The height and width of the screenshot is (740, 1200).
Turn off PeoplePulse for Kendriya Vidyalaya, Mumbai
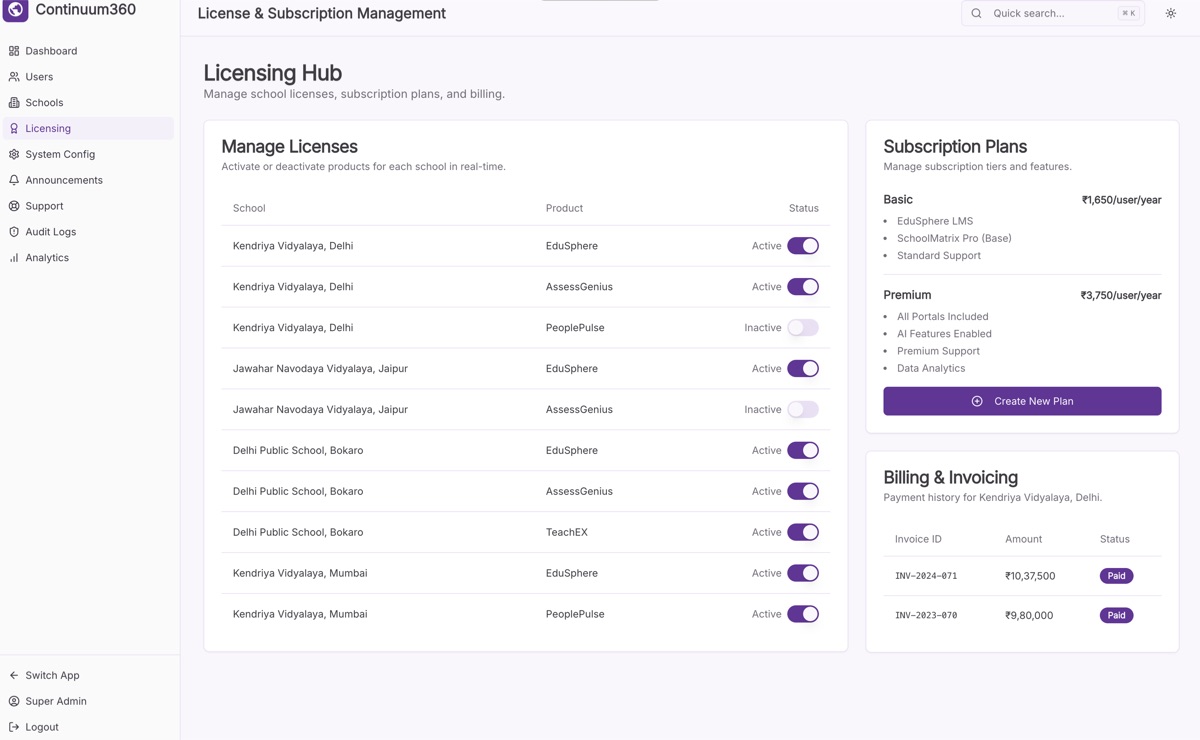pyautogui.click(x=803, y=615)
